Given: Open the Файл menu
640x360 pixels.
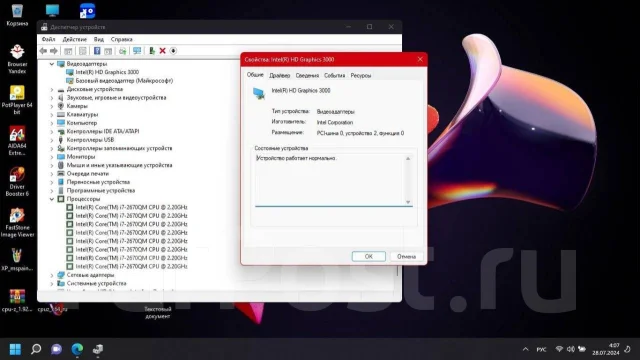Looking at the screenshot, I should coord(48,40).
